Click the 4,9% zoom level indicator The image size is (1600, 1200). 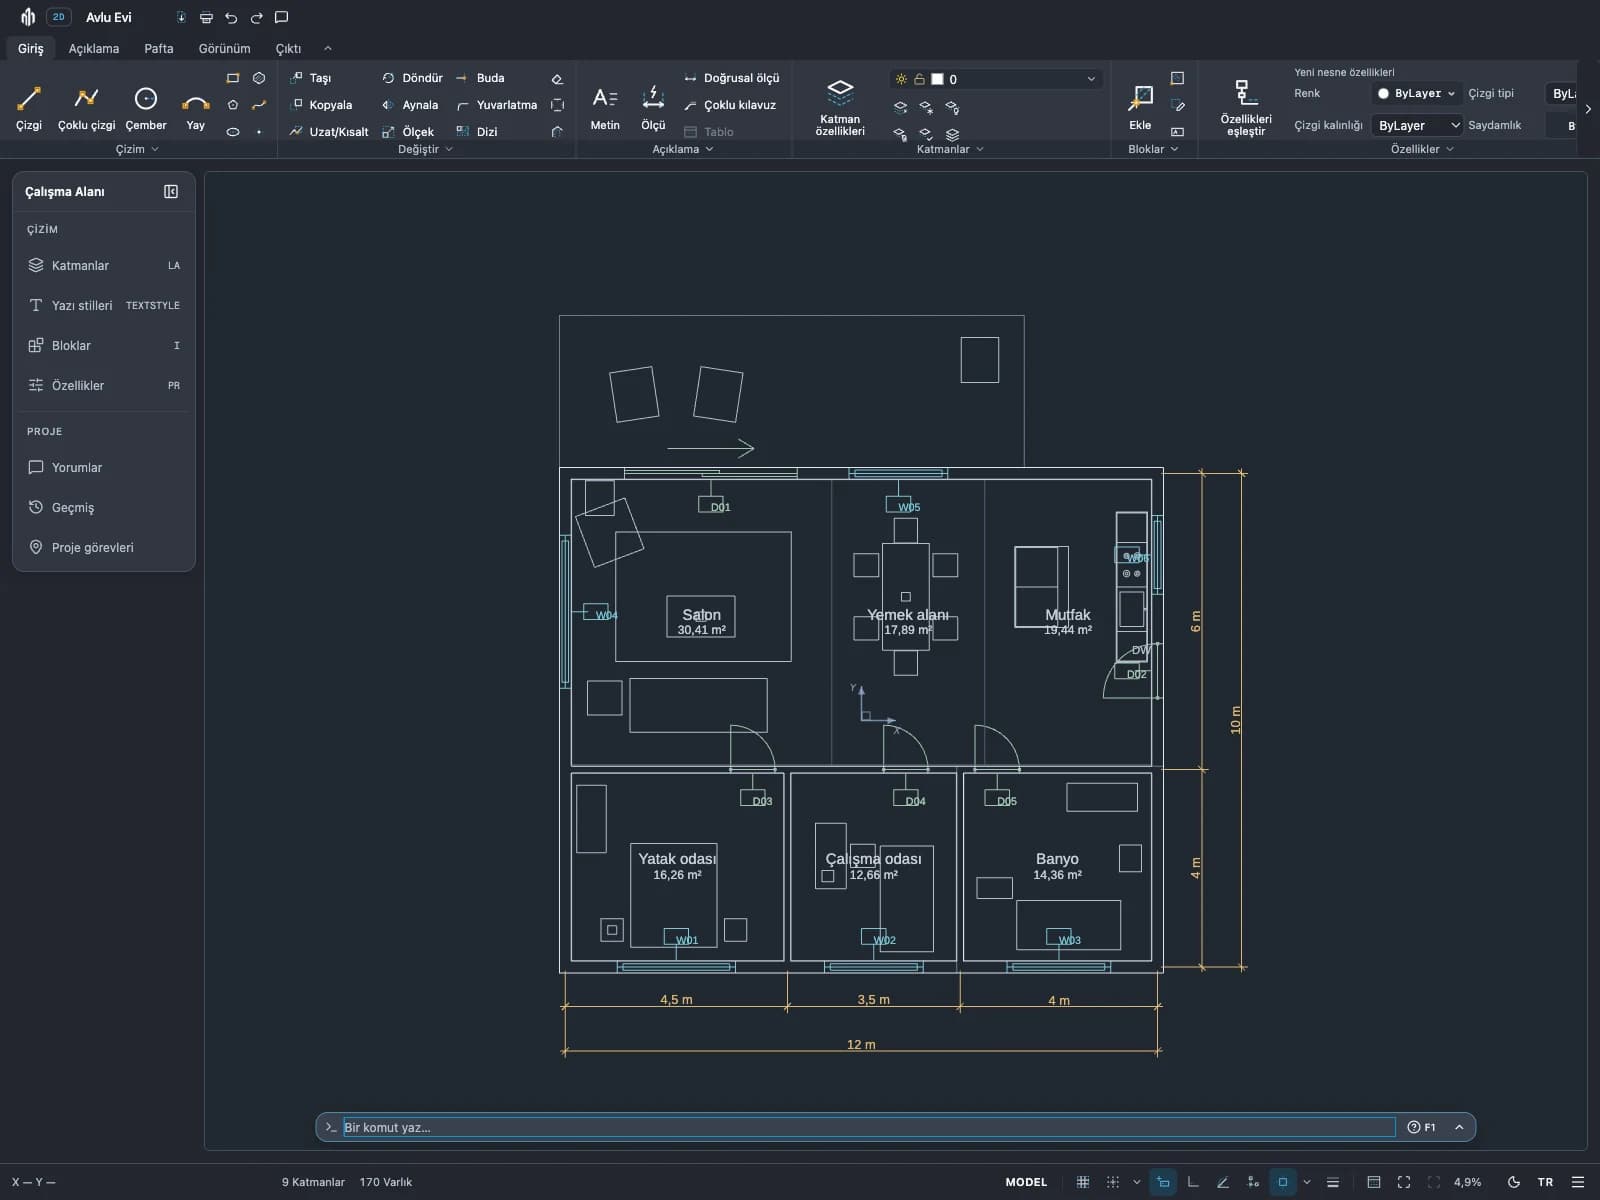[x=1468, y=1182]
